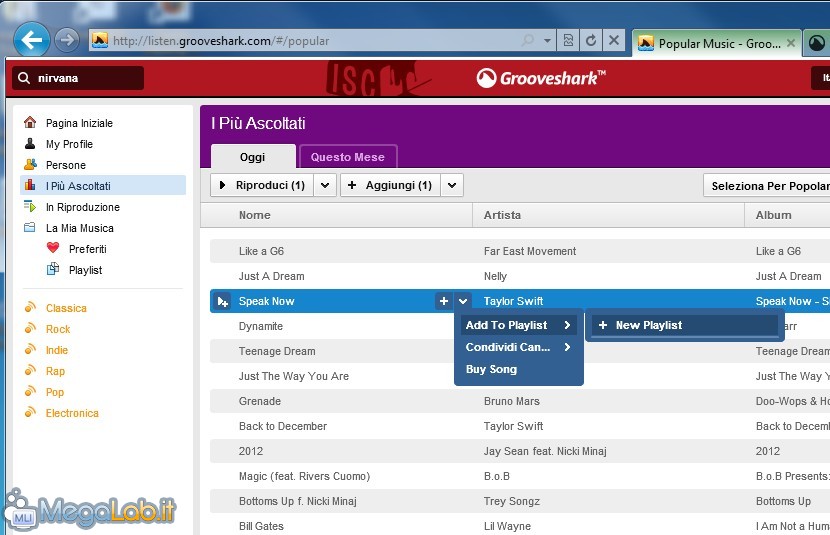Image resolution: width=830 pixels, height=535 pixels.
Task: Click the Grooveshark search magnifier icon
Action: tap(24, 78)
